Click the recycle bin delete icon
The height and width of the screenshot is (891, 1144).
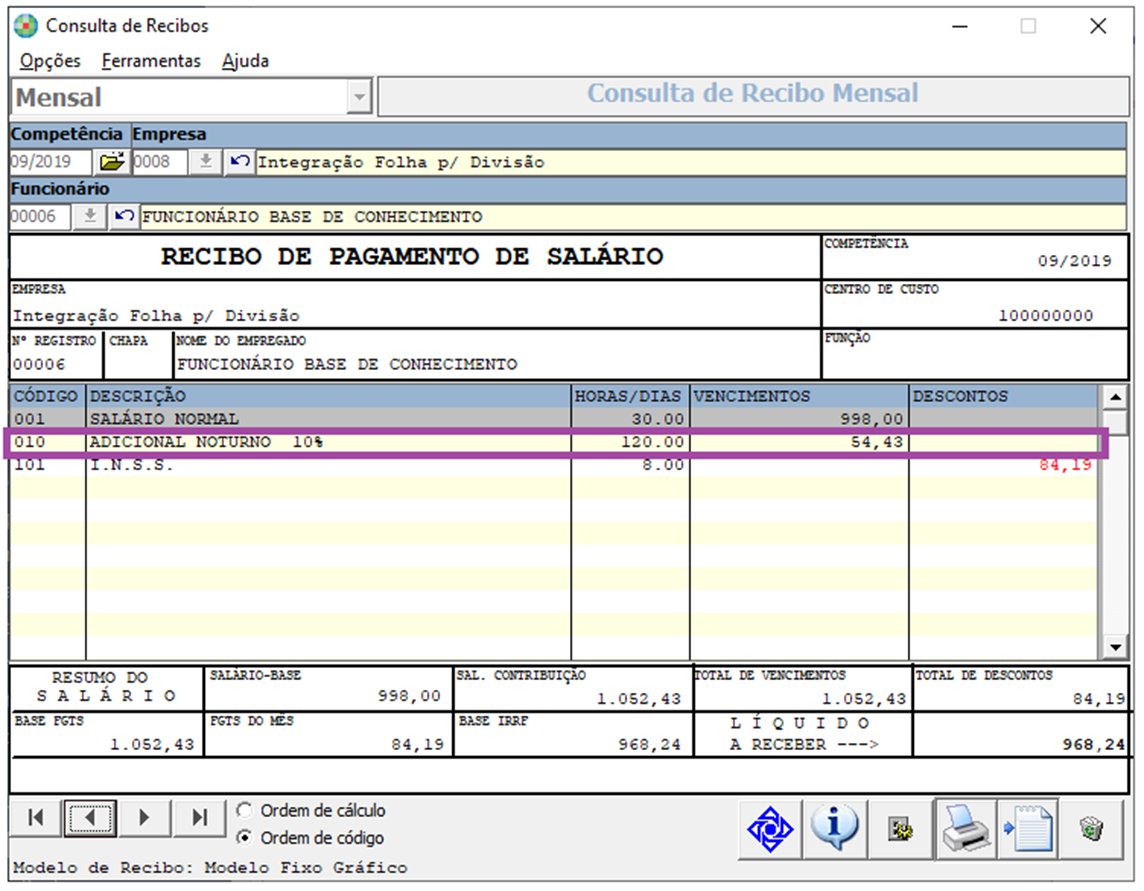(x=1091, y=829)
